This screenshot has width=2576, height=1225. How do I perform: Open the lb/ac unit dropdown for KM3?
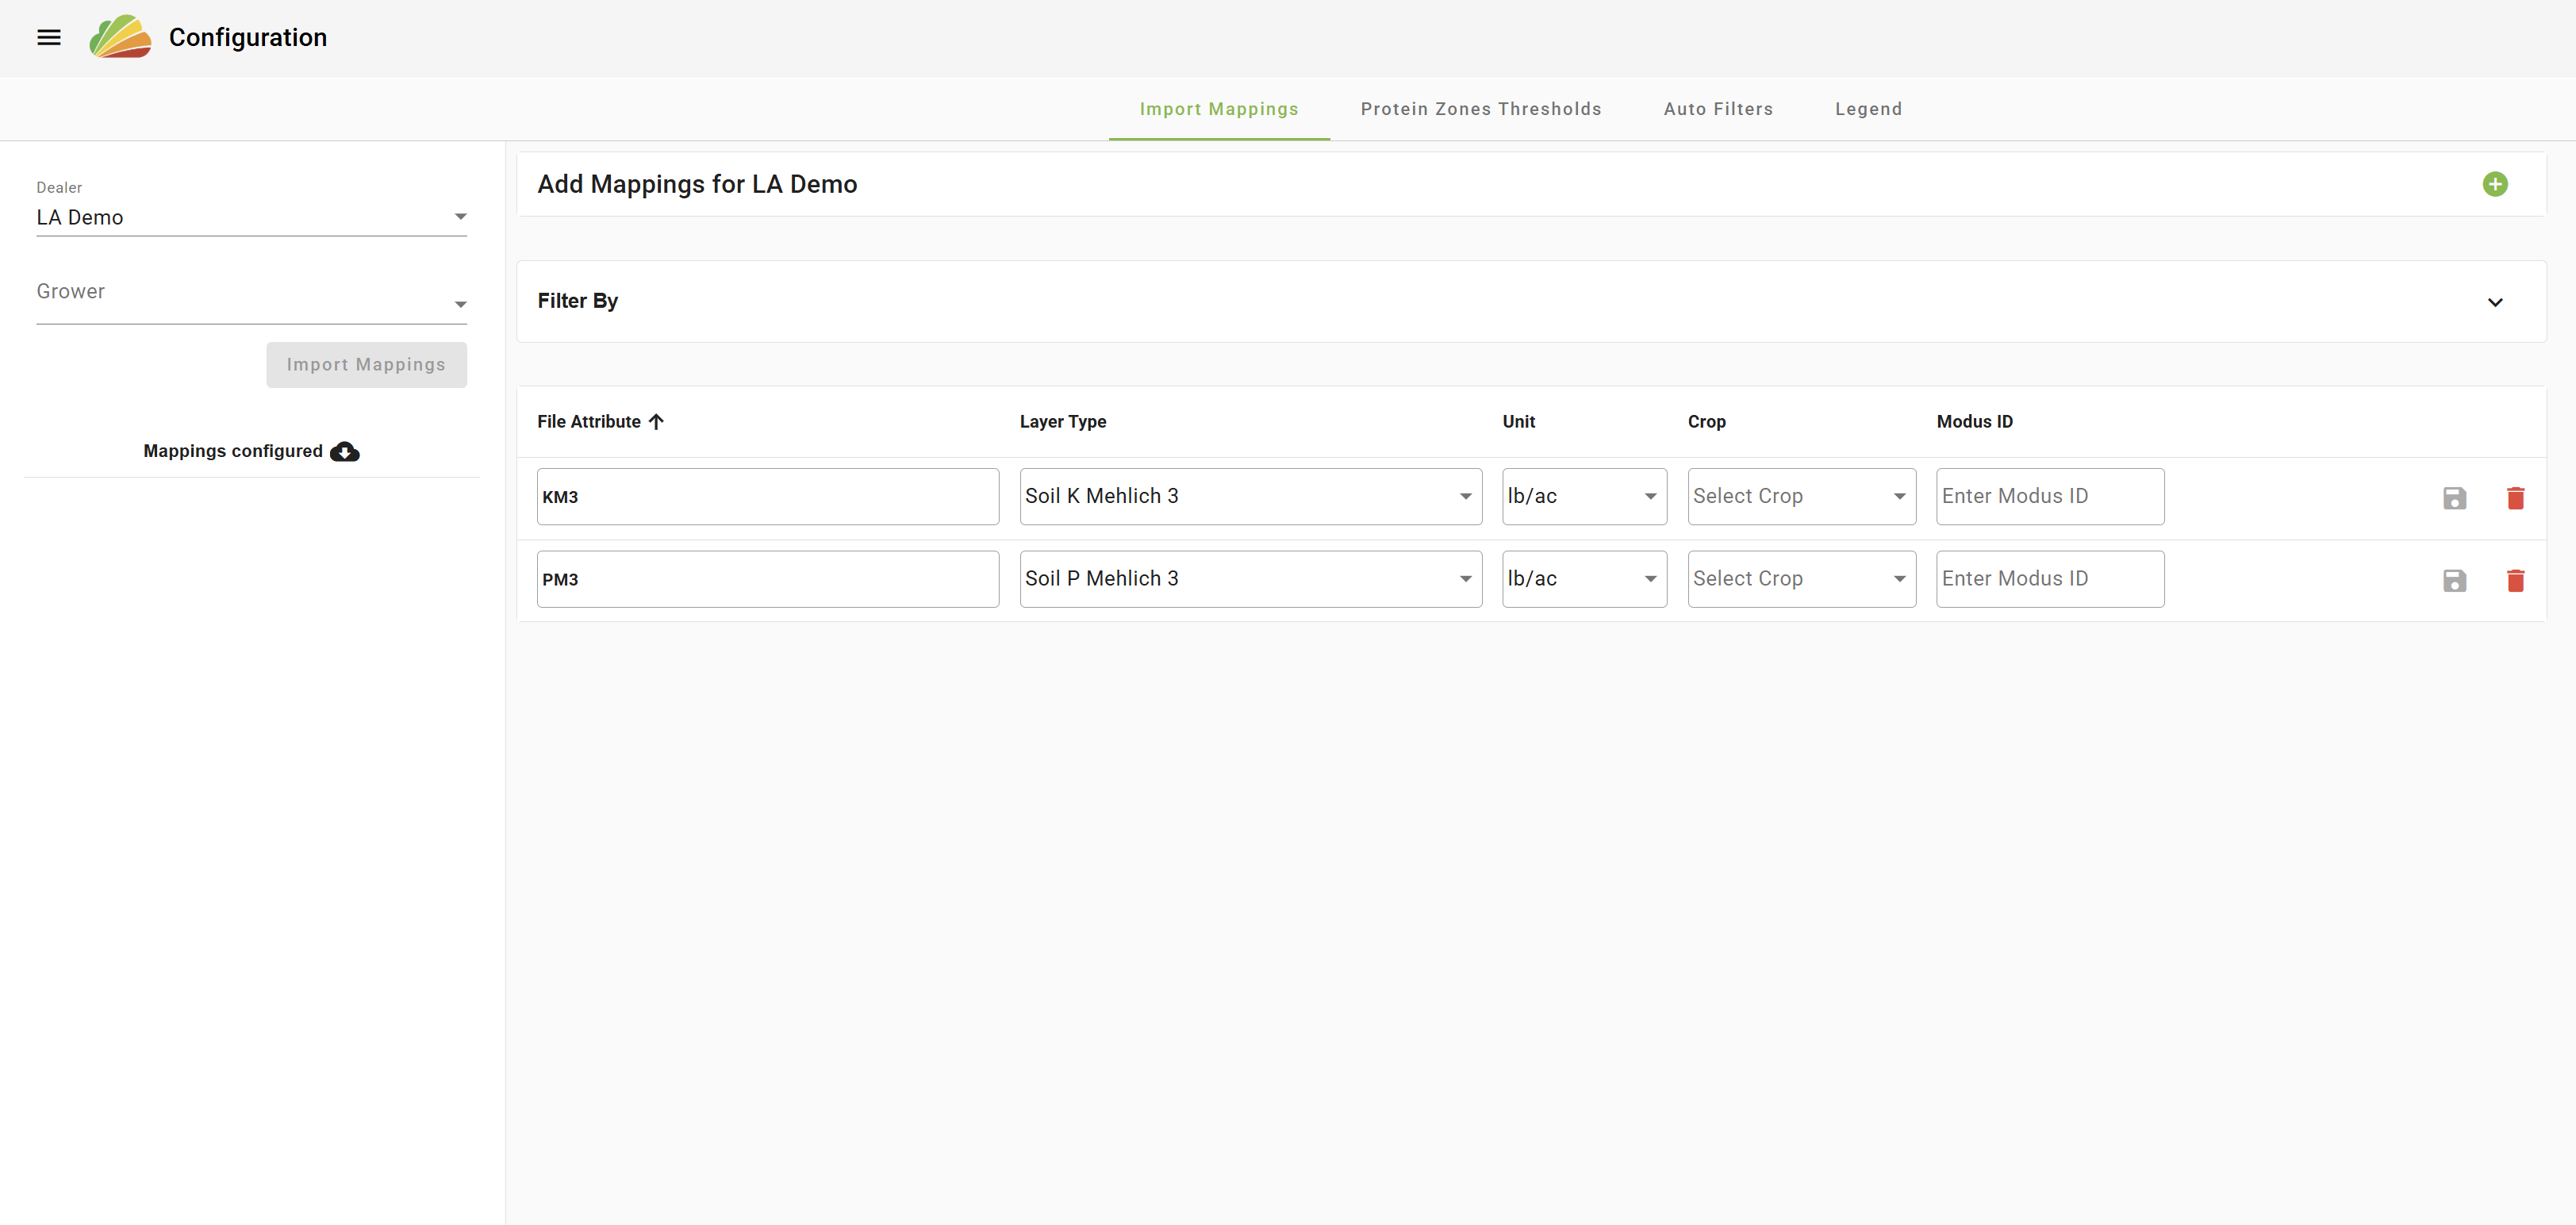(x=1584, y=497)
